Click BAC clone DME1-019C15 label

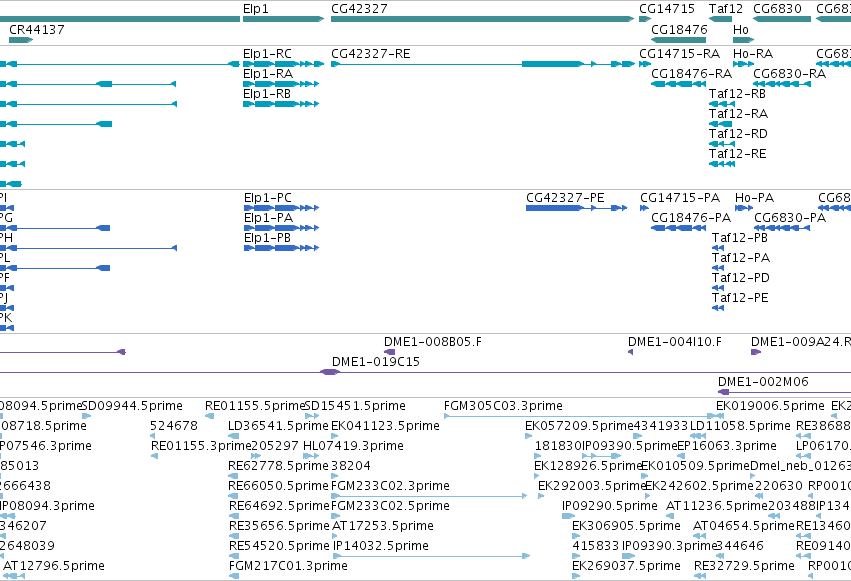(x=376, y=362)
